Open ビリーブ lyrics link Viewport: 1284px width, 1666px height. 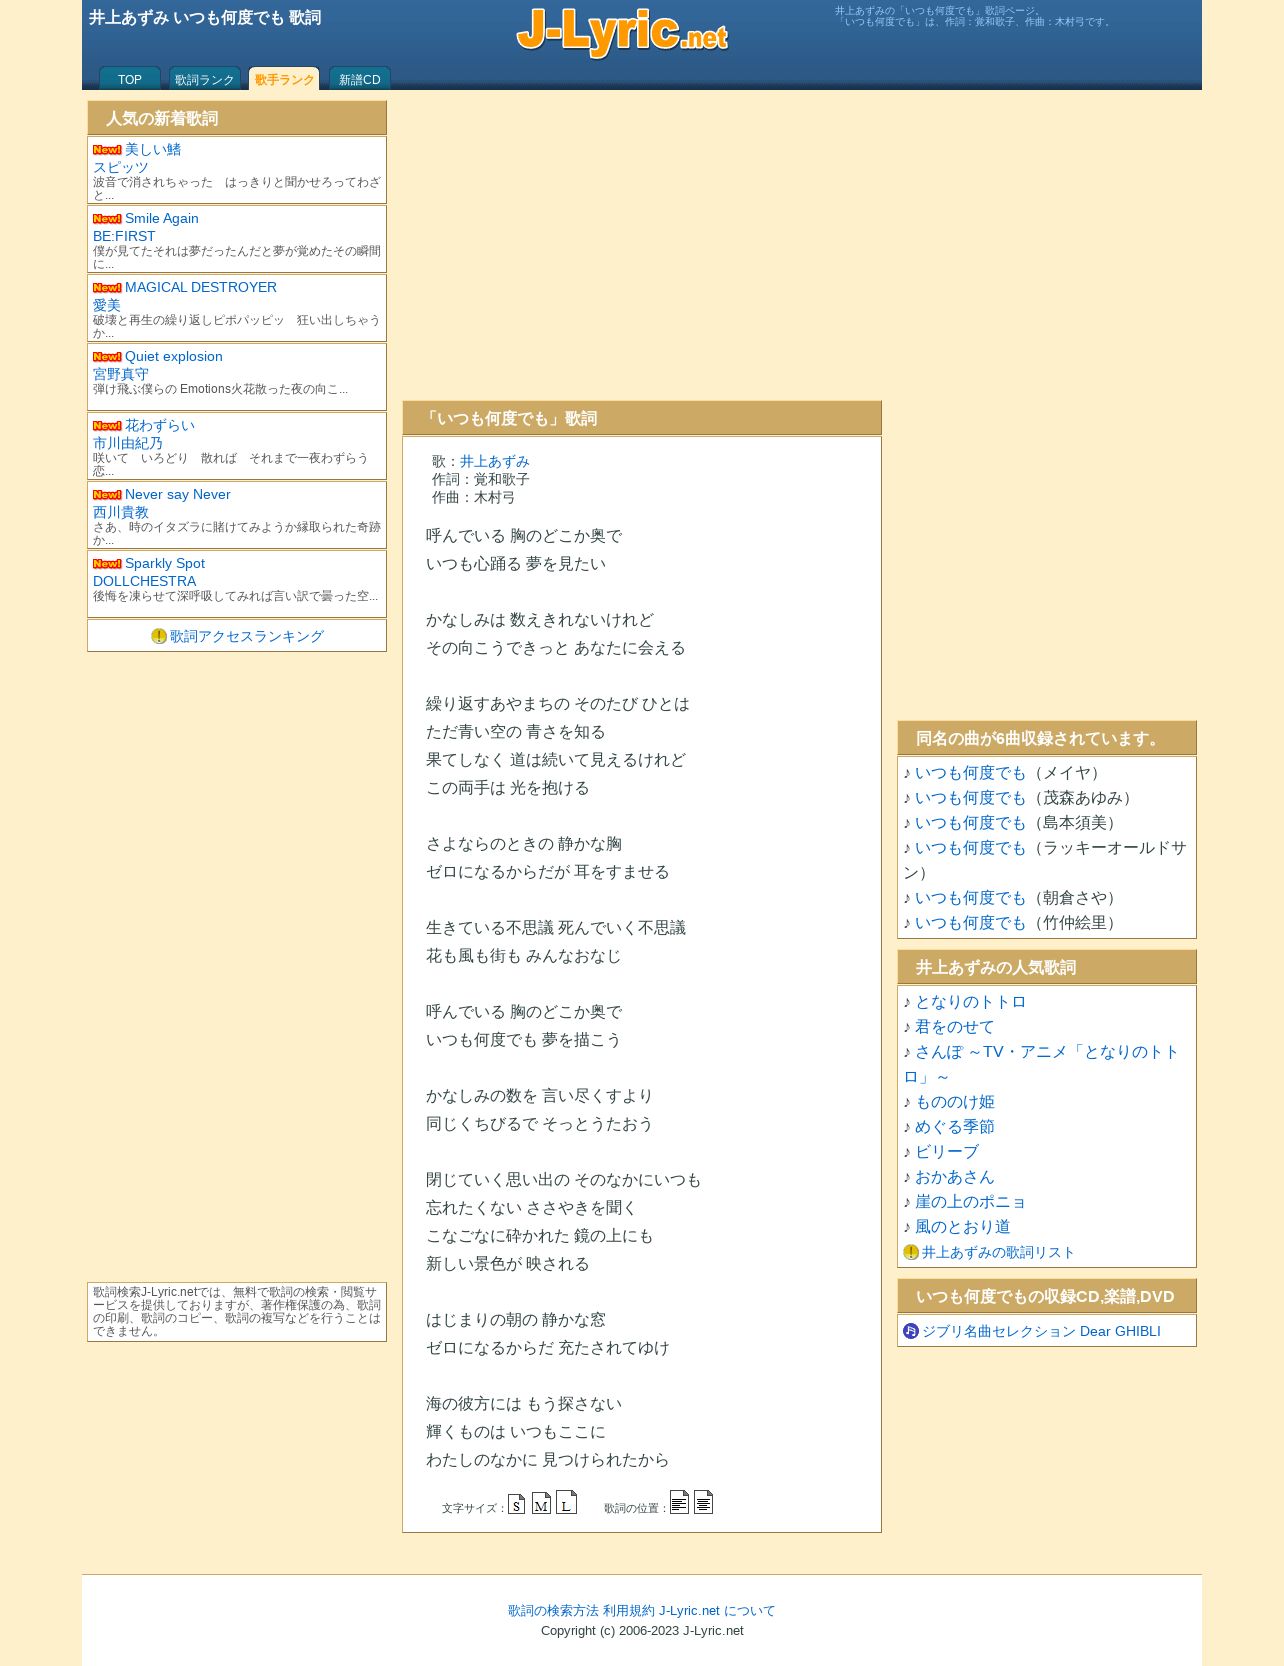tap(947, 1152)
